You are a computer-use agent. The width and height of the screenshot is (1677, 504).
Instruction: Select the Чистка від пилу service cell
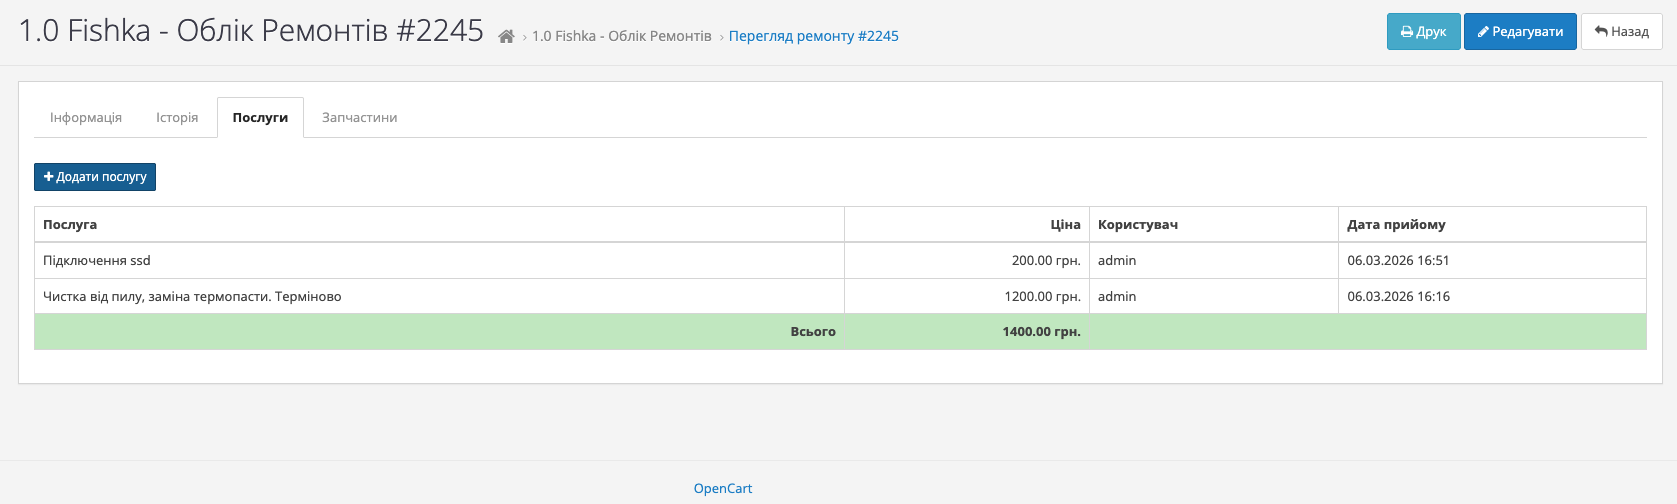[x=439, y=296]
